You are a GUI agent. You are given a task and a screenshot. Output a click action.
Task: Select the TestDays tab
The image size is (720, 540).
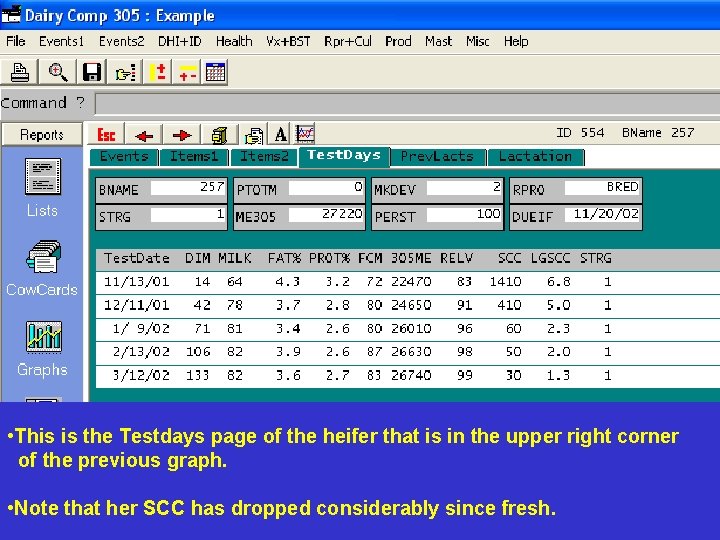tap(344, 156)
